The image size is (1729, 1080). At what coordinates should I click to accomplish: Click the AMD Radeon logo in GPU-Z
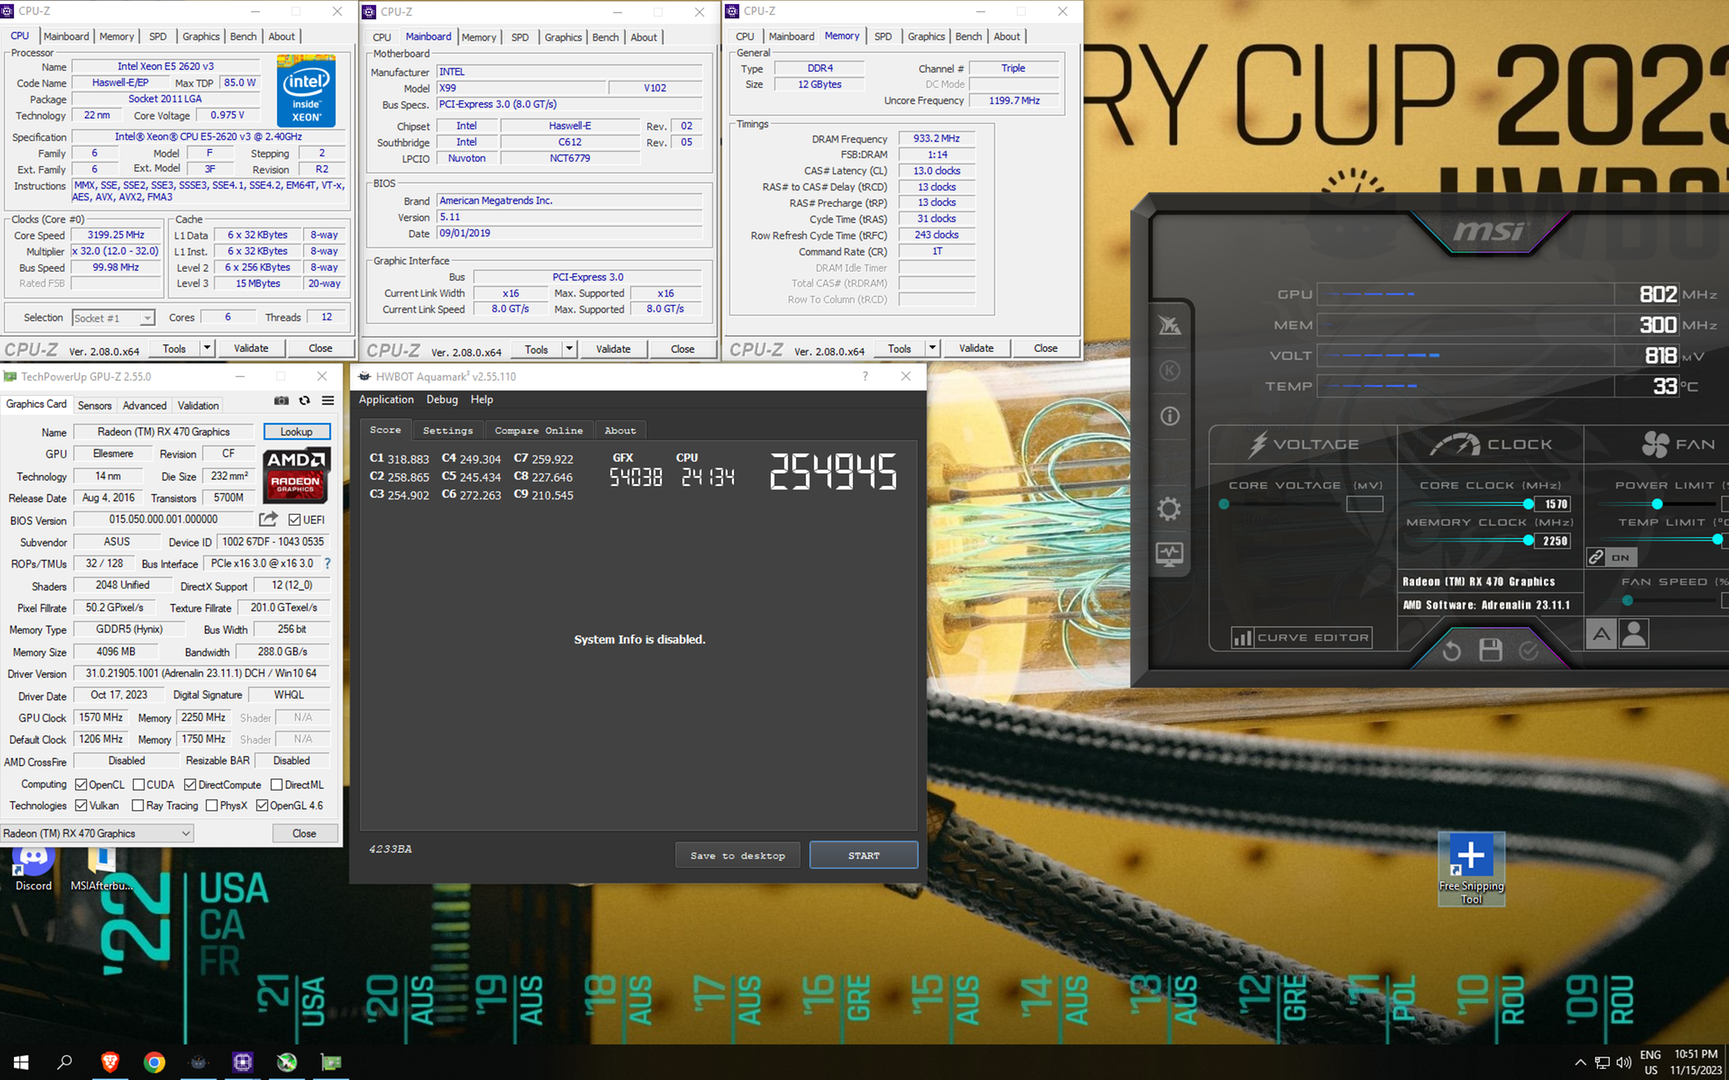(297, 474)
